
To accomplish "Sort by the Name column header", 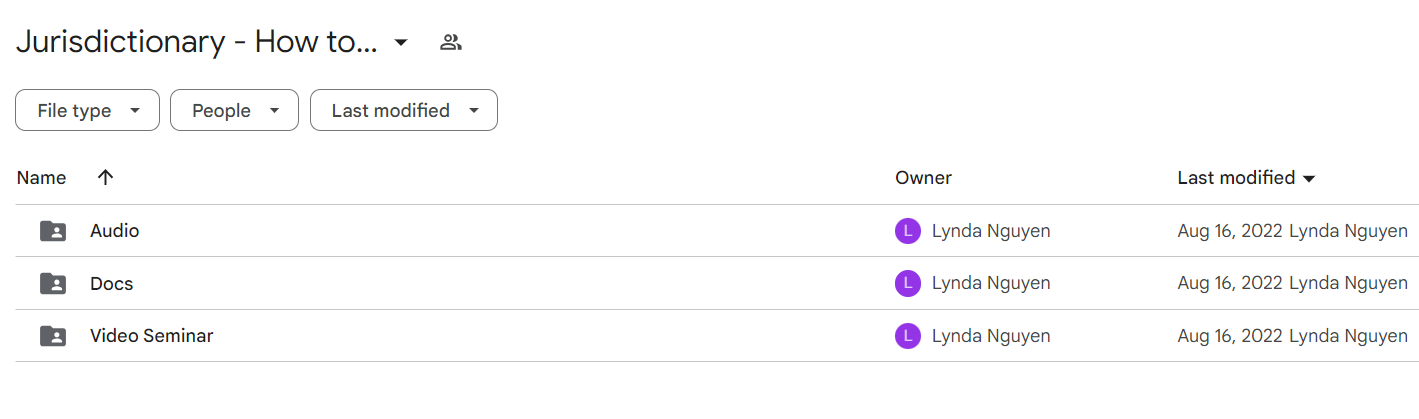I will (42, 178).
